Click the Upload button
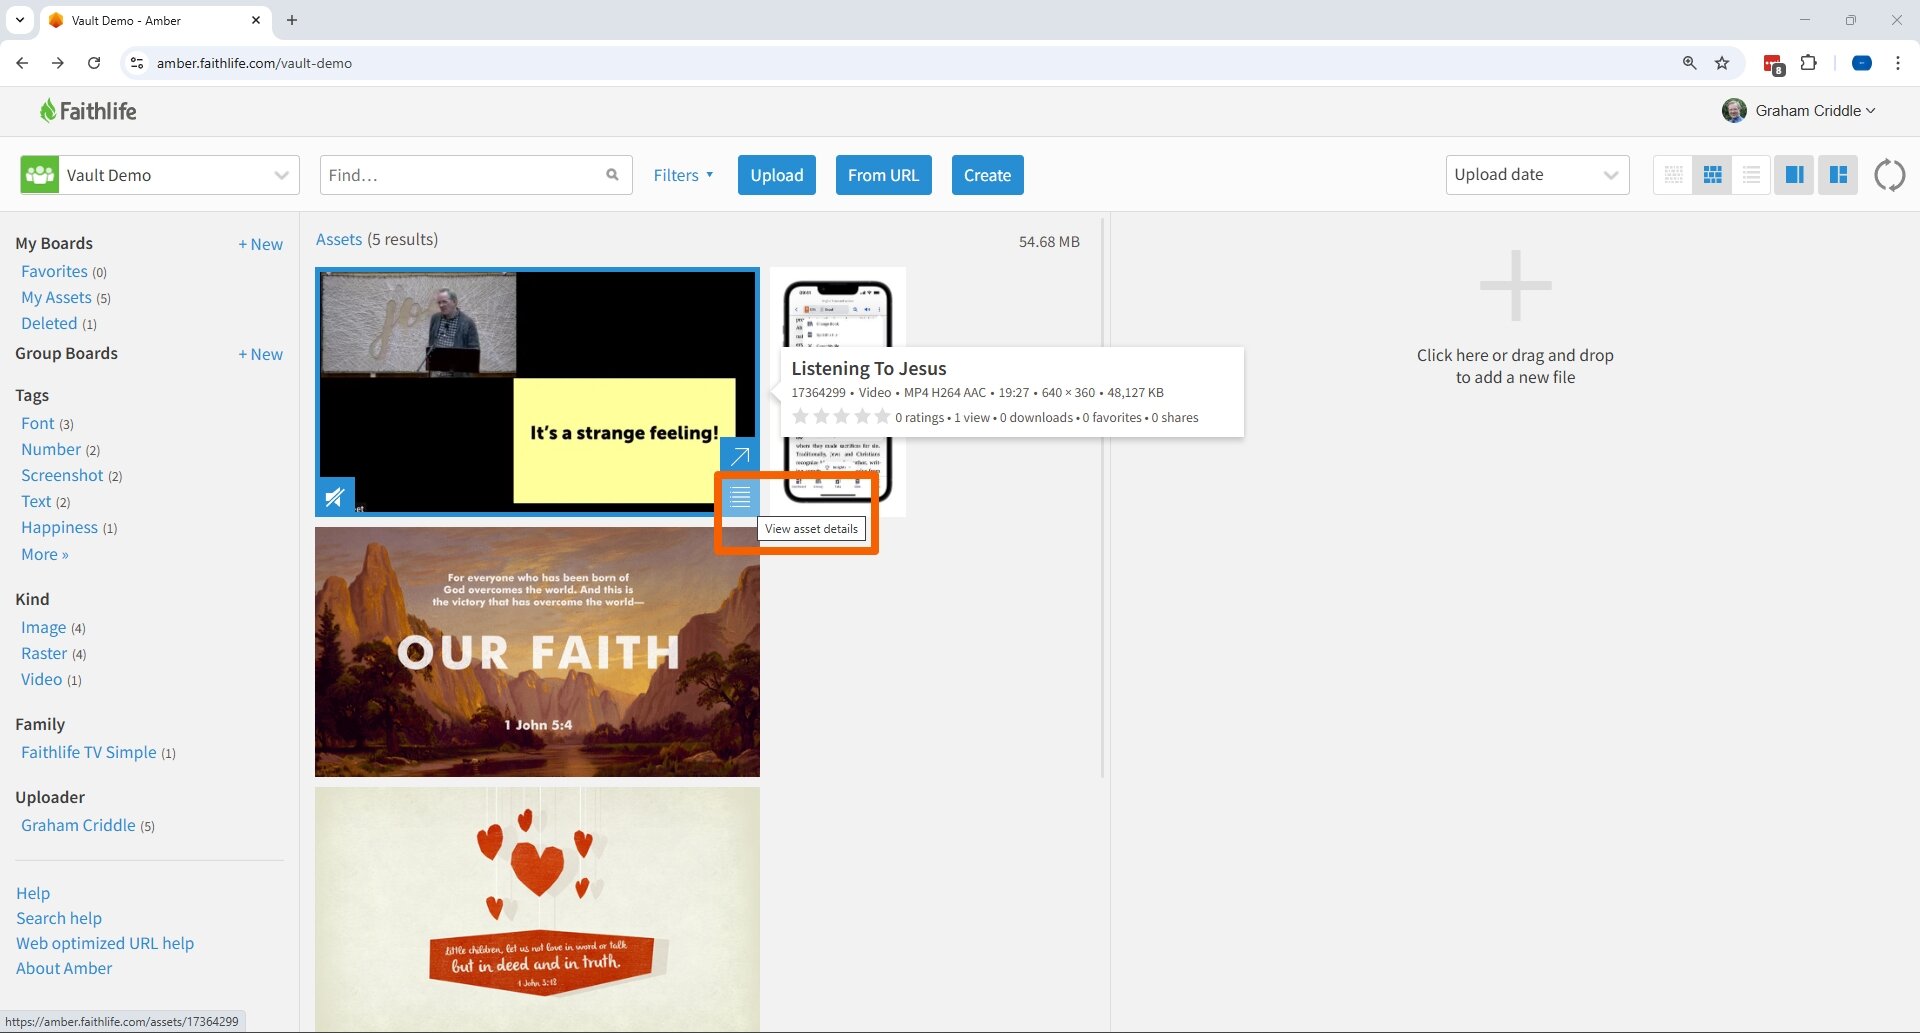This screenshot has height=1033, width=1920. pos(777,175)
